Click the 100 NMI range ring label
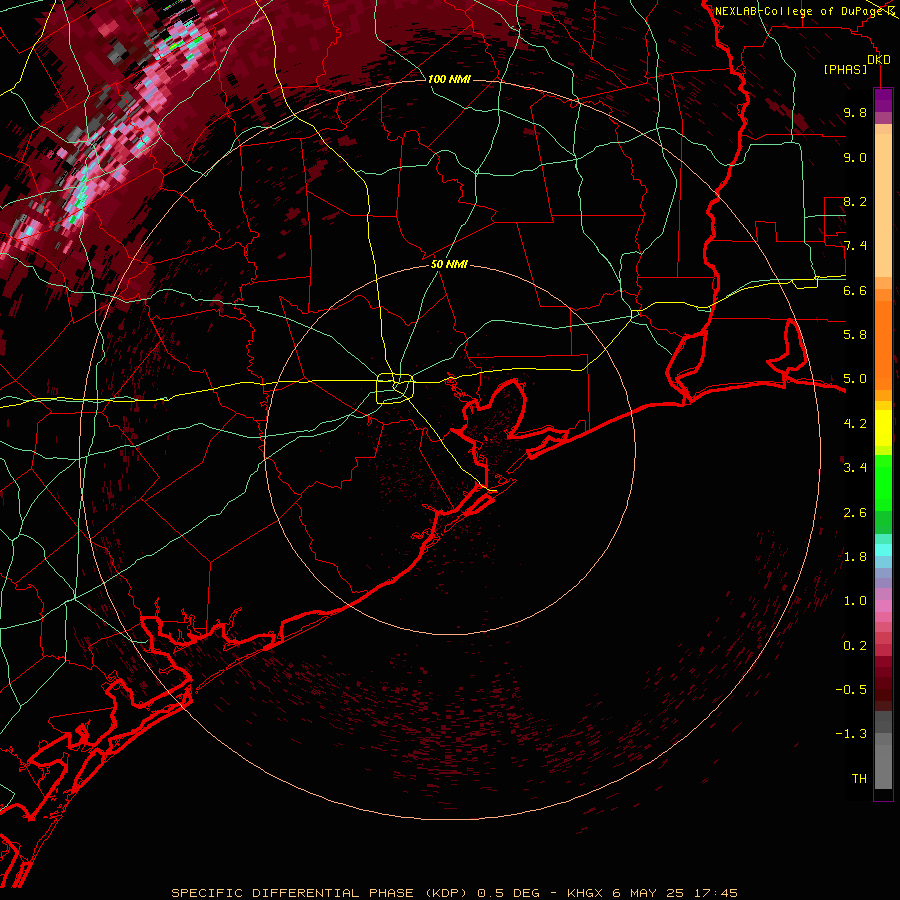 pyautogui.click(x=449, y=79)
